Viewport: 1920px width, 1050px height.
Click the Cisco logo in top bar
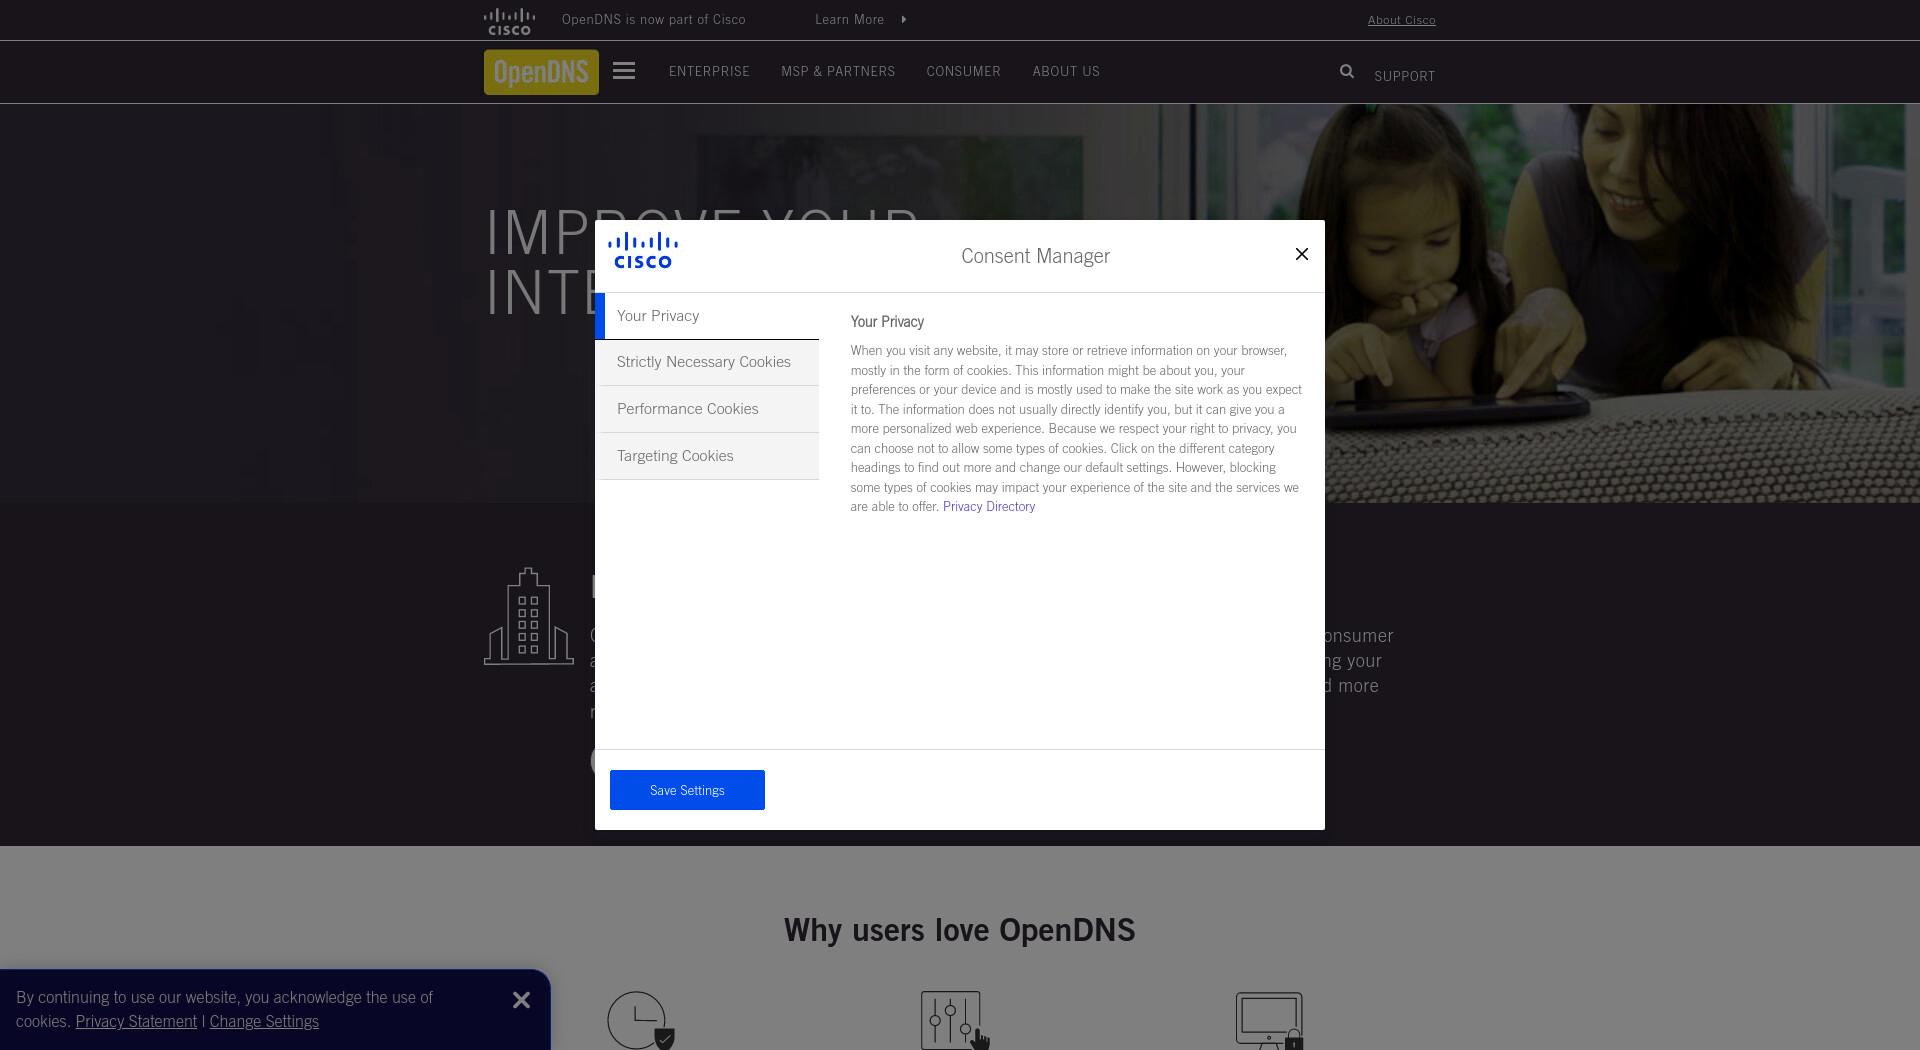[509, 21]
